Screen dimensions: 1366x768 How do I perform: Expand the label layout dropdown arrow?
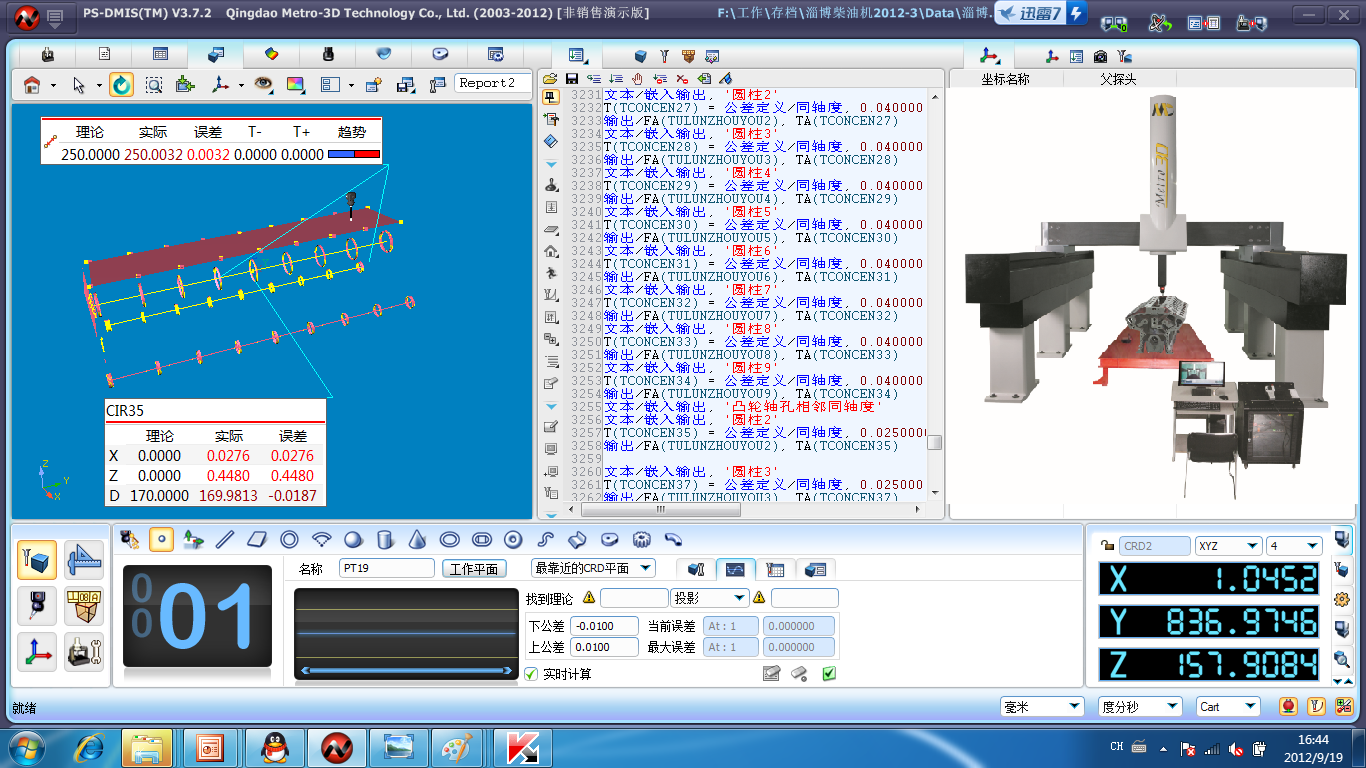(x=351, y=86)
